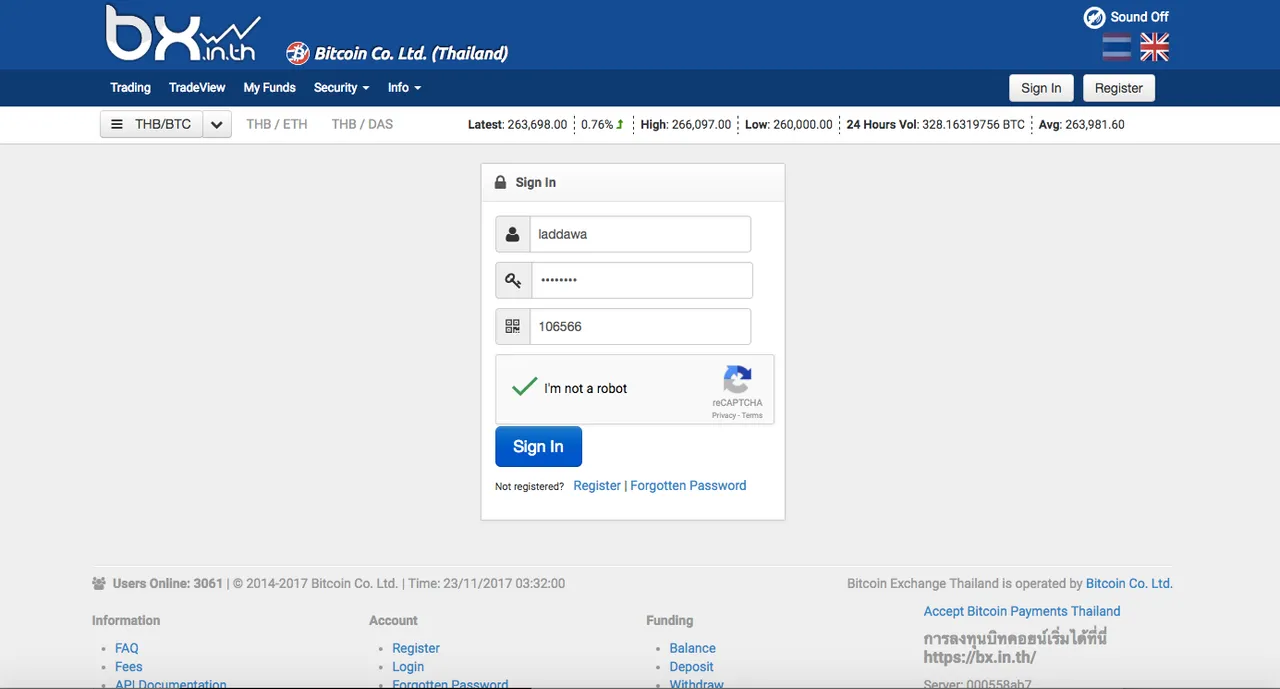Open the Fees footer link

pyautogui.click(x=129, y=666)
